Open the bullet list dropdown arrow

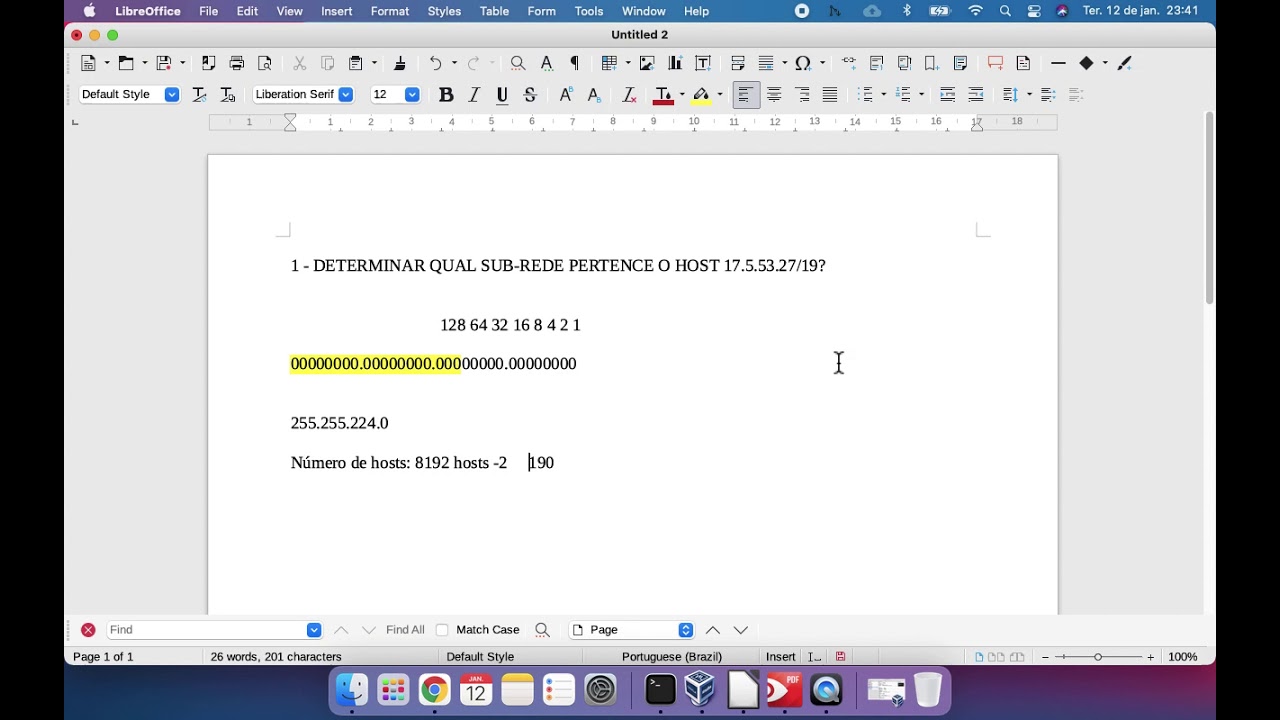884,95
